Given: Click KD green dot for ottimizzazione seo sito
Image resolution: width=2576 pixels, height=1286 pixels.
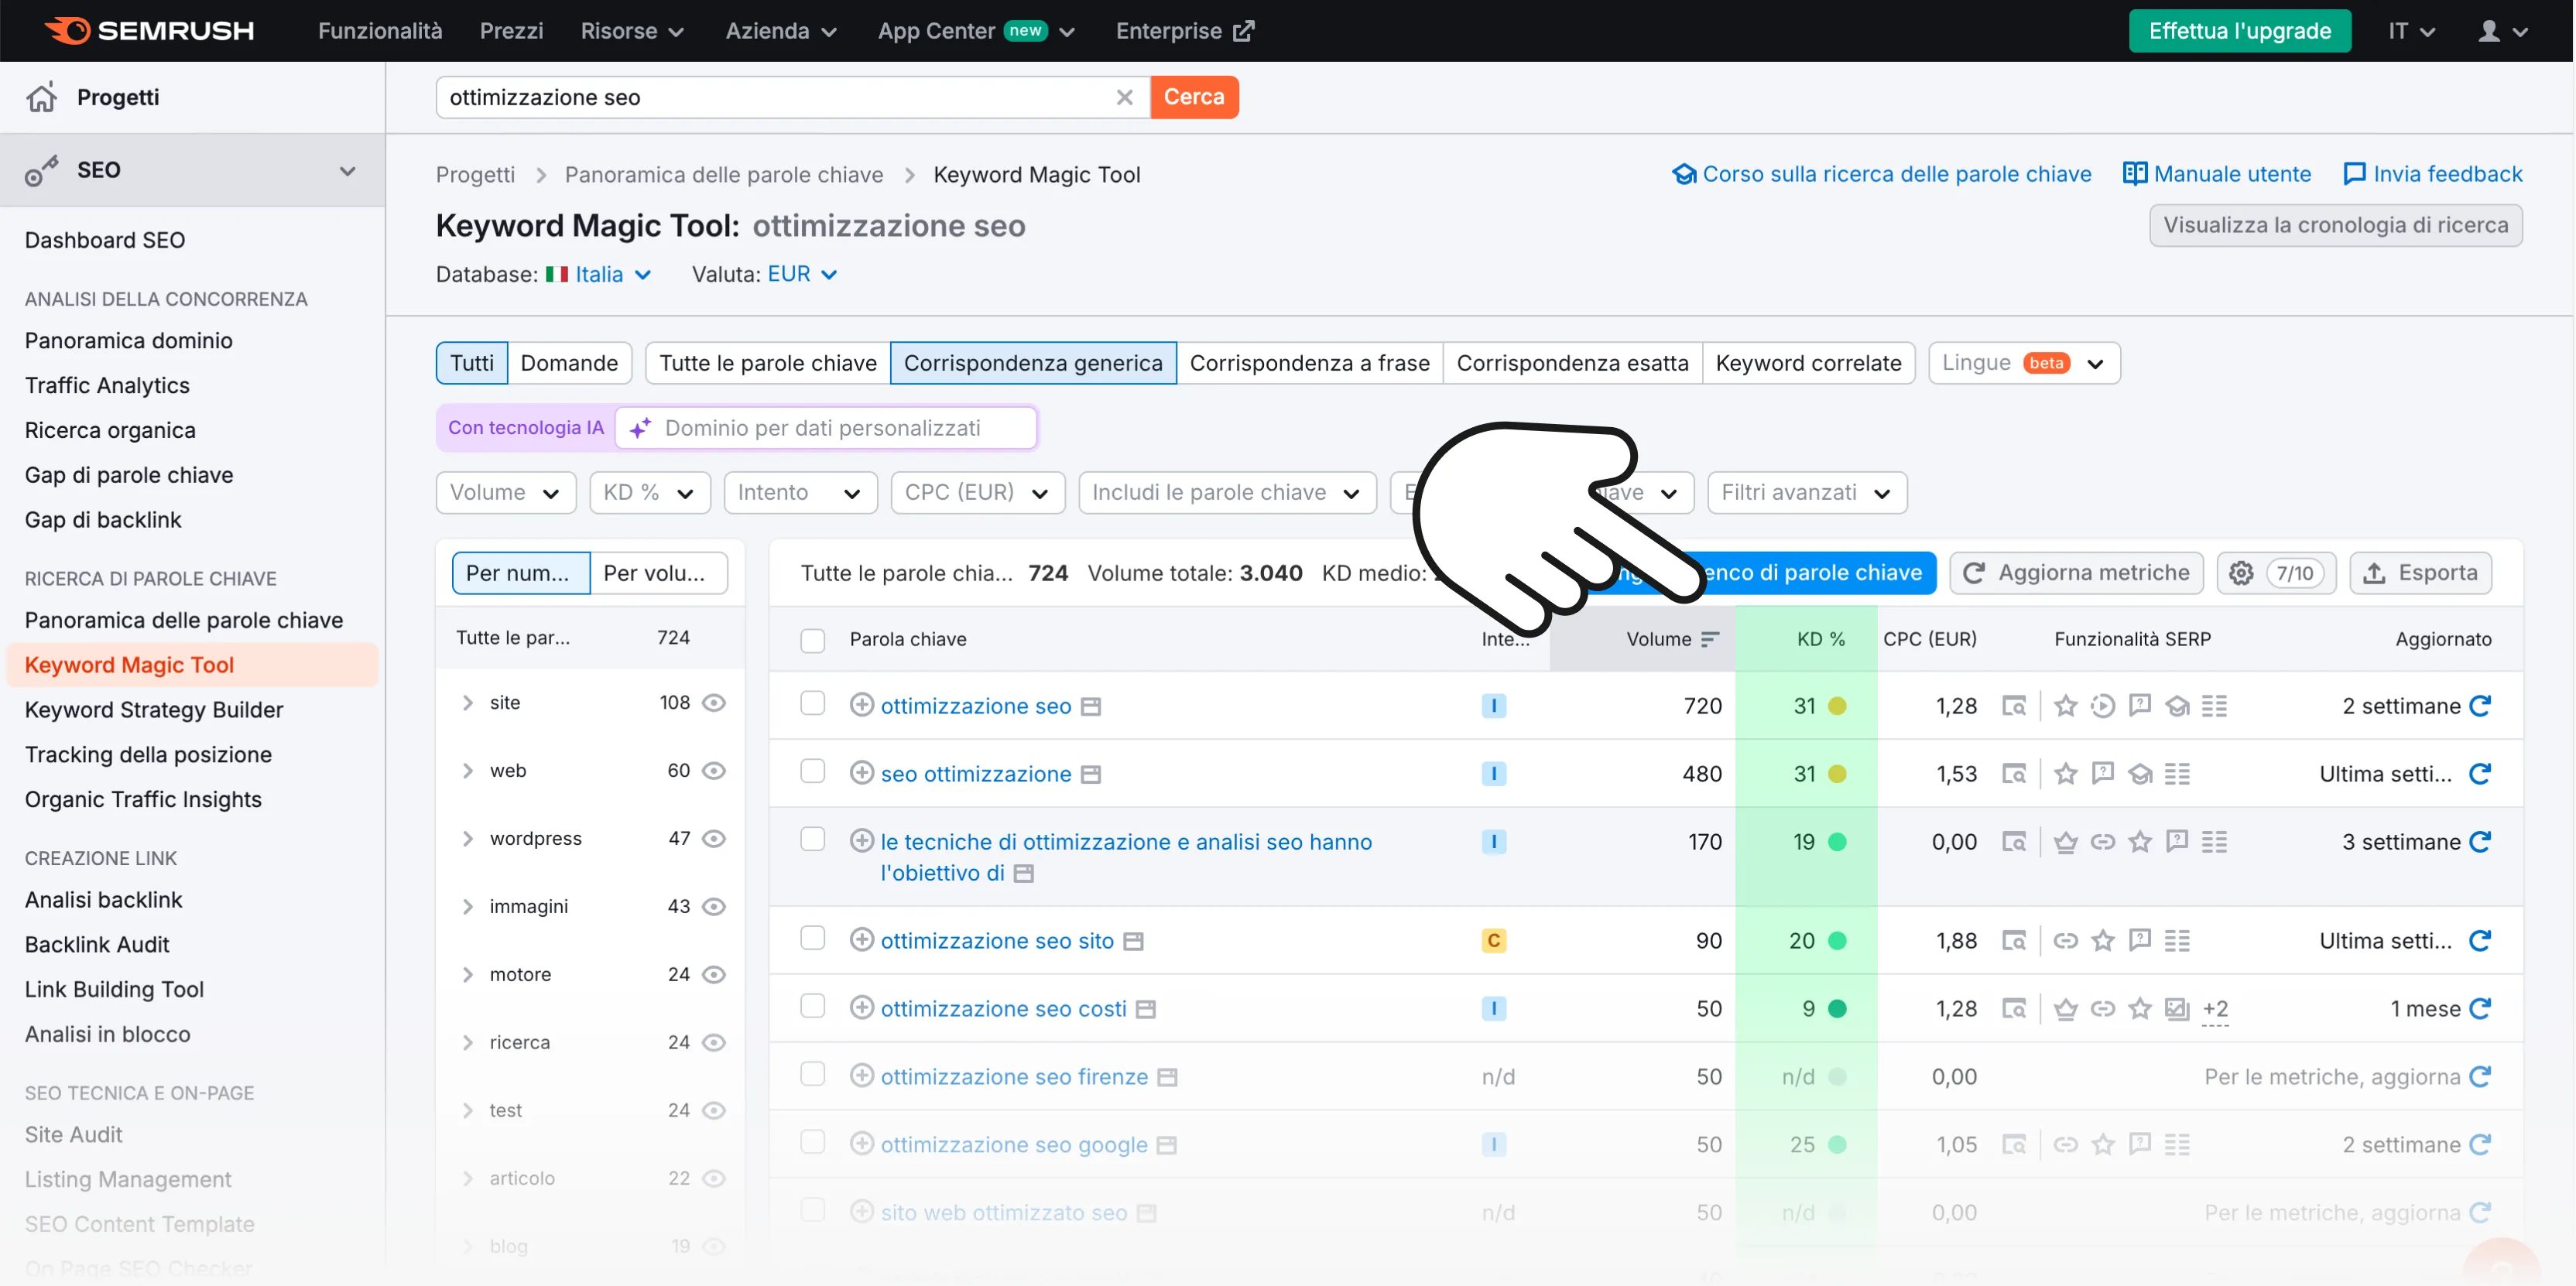Looking at the screenshot, I should [x=1837, y=941].
